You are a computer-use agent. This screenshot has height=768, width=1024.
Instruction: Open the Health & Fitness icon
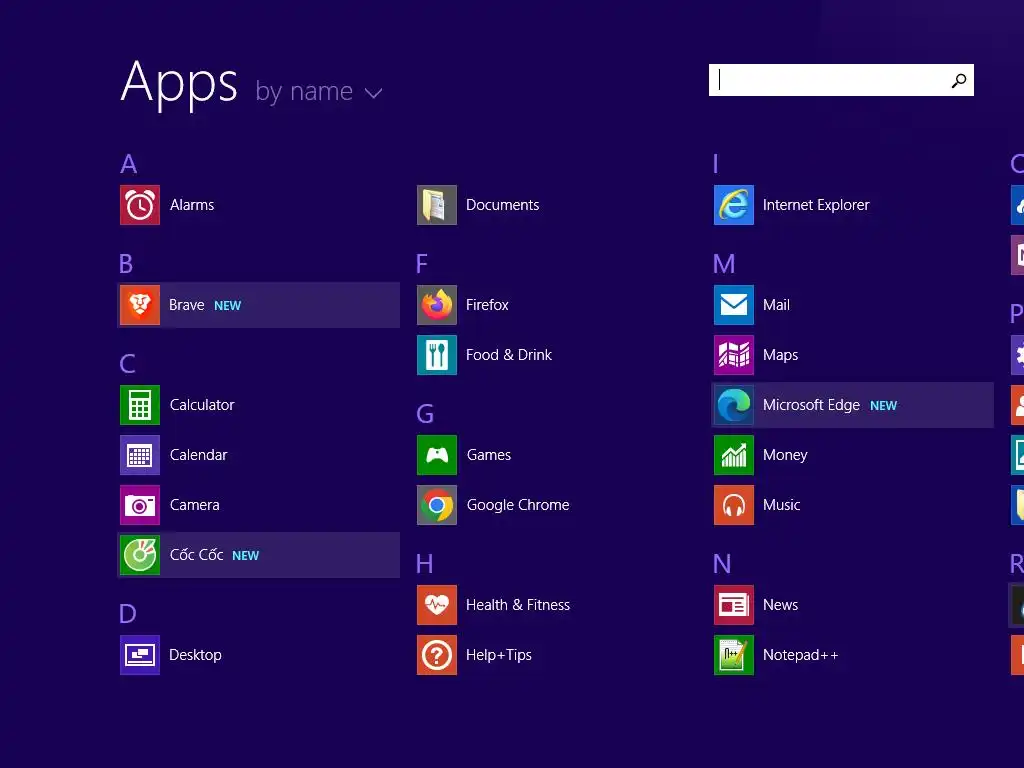tap(437, 605)
